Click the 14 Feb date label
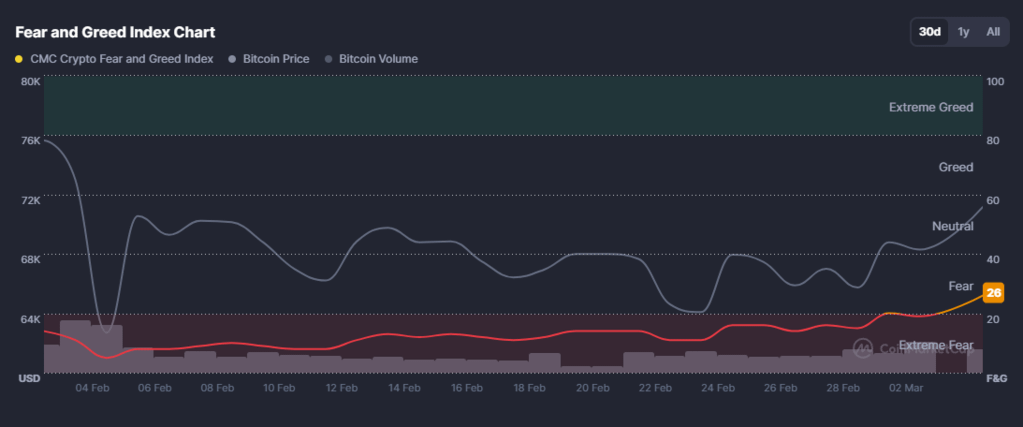The height and width of the screenshot is (427, 1023). (x=405, y=388)
